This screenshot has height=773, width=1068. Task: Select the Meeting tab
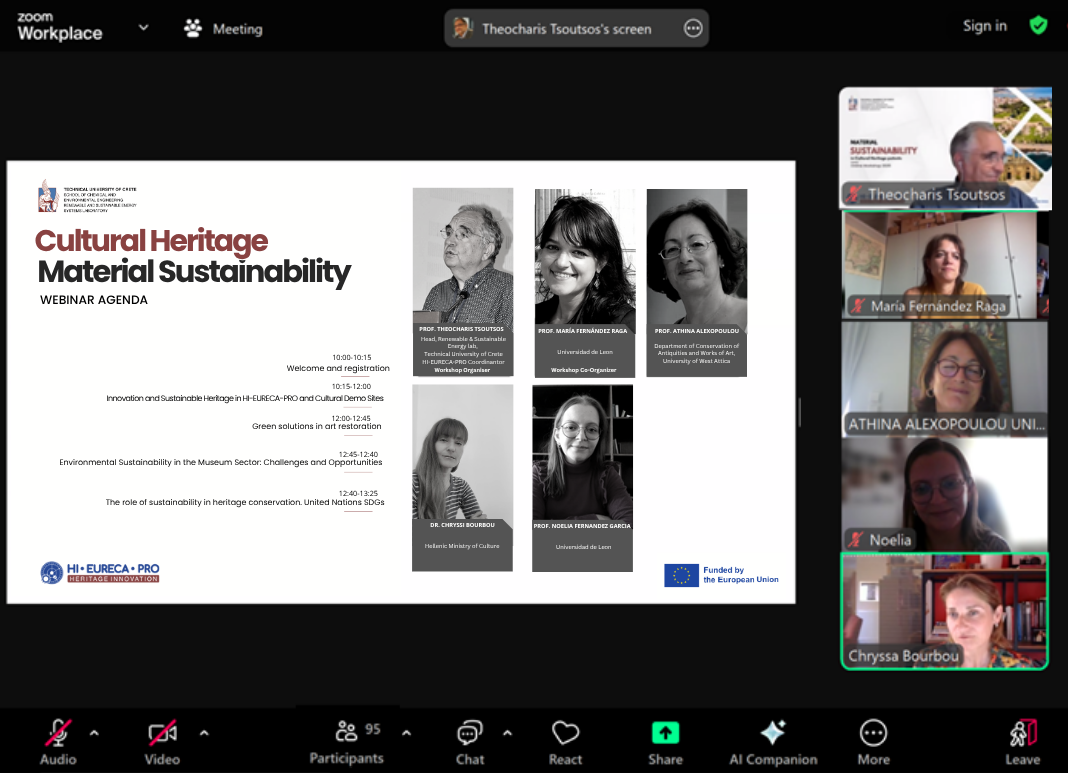point(222,28)
